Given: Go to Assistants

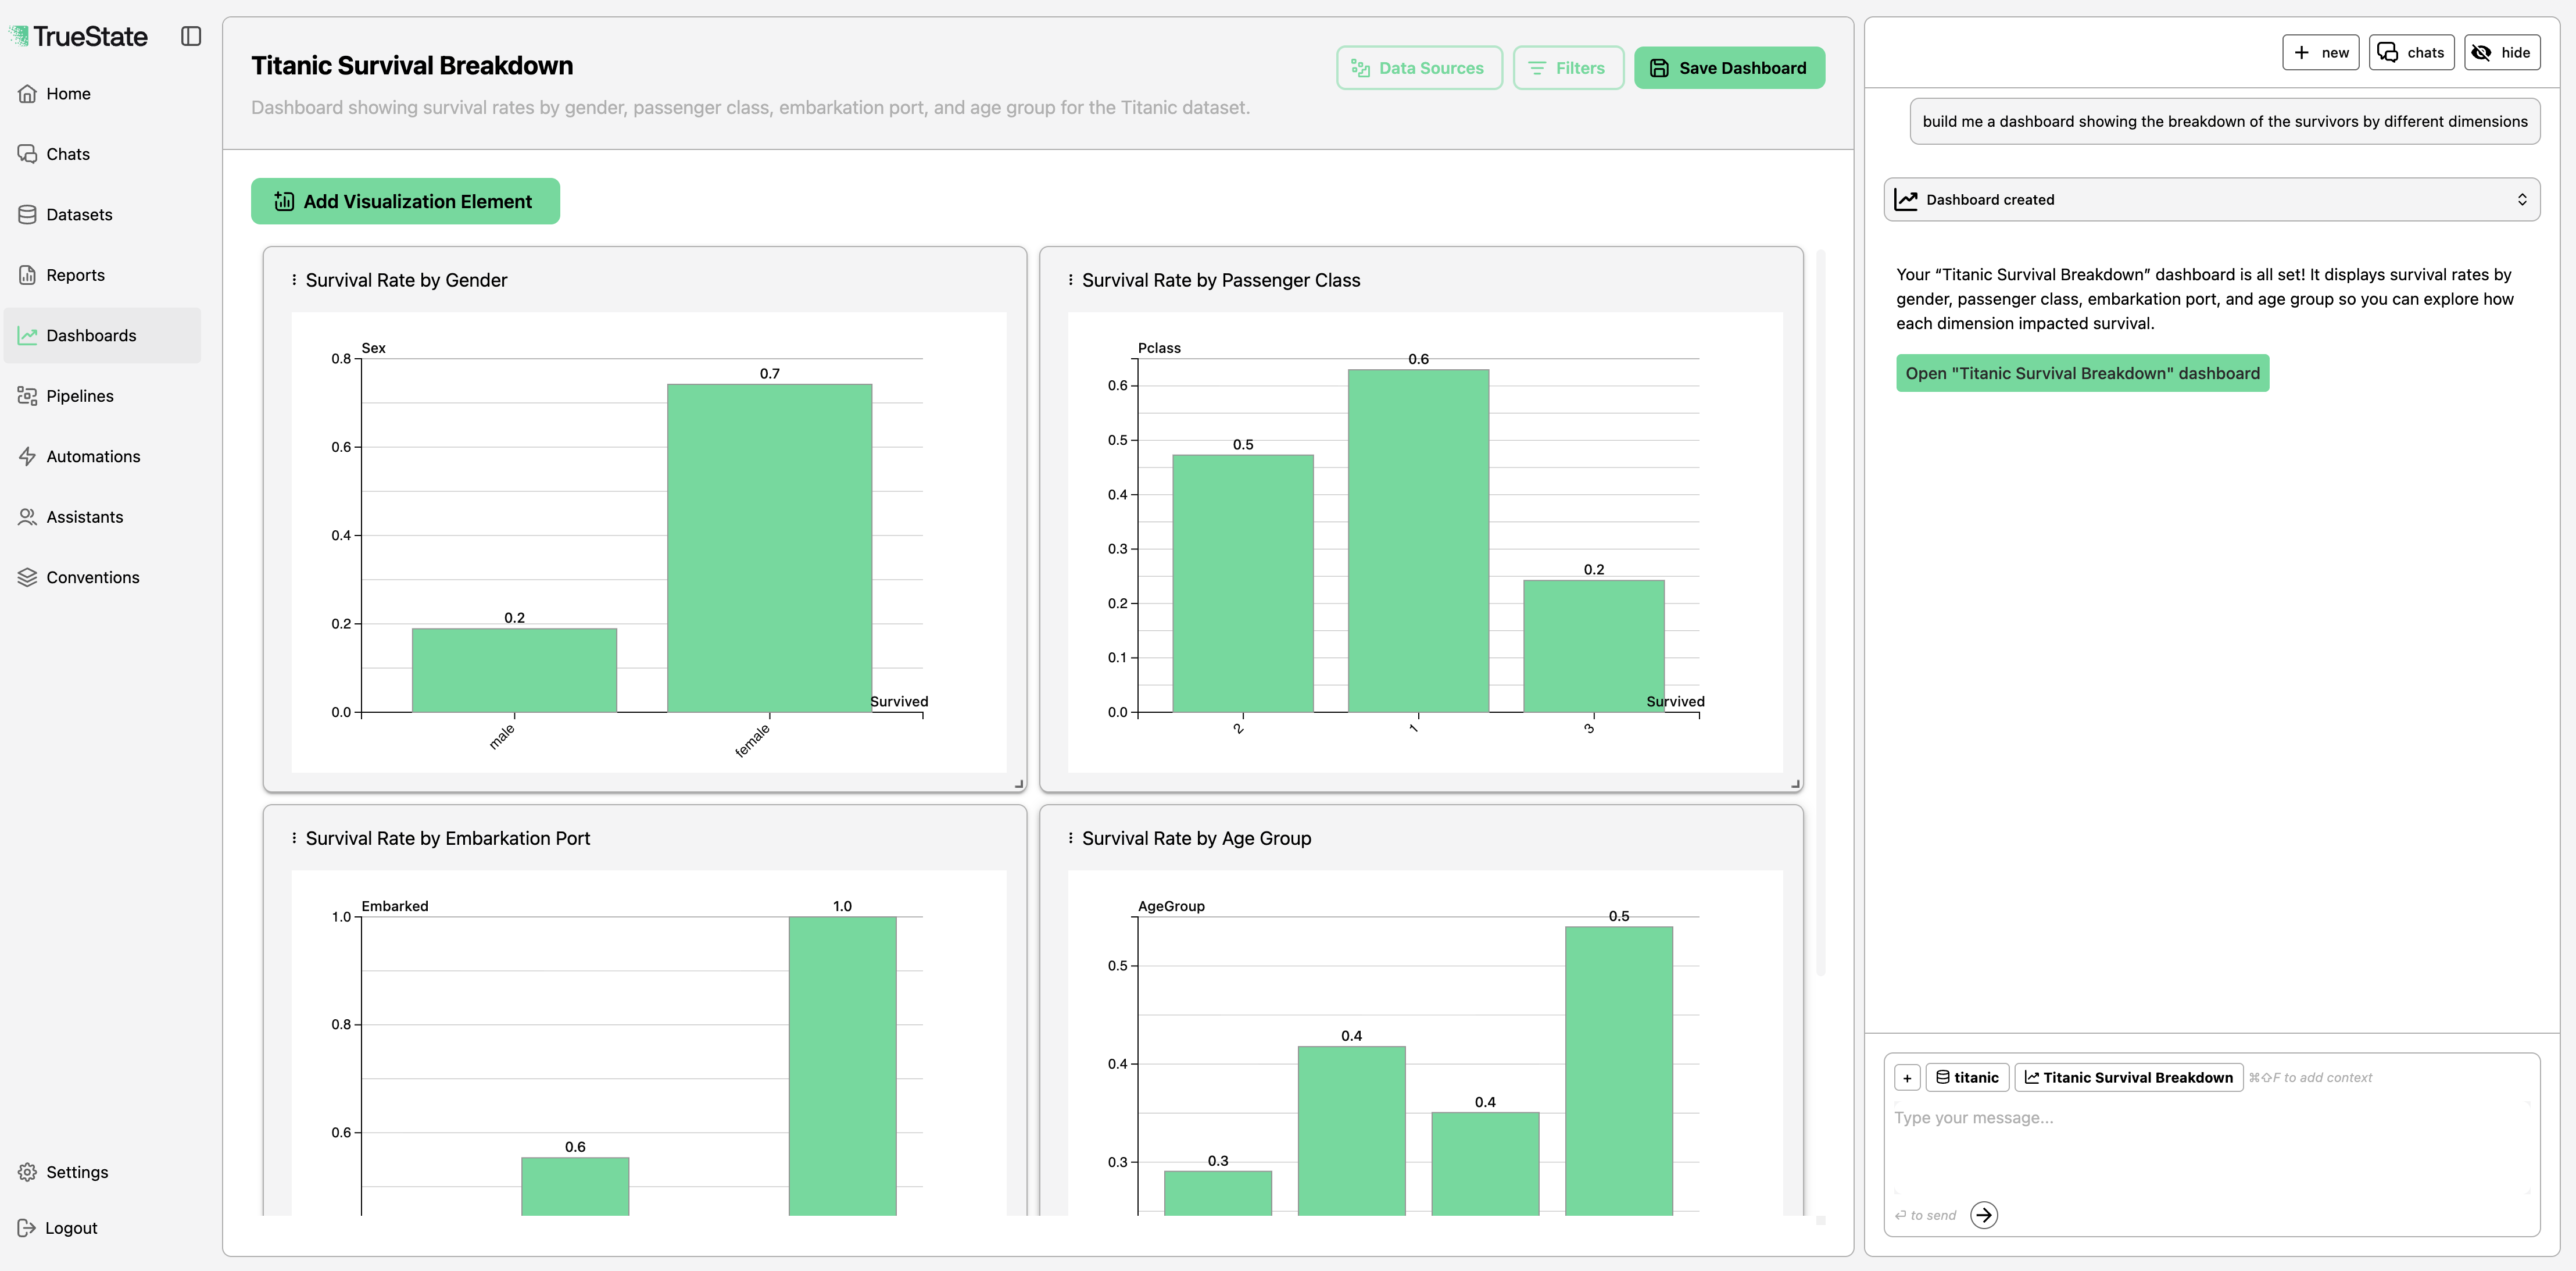Looking at the screenshot, I should [102, 517].
